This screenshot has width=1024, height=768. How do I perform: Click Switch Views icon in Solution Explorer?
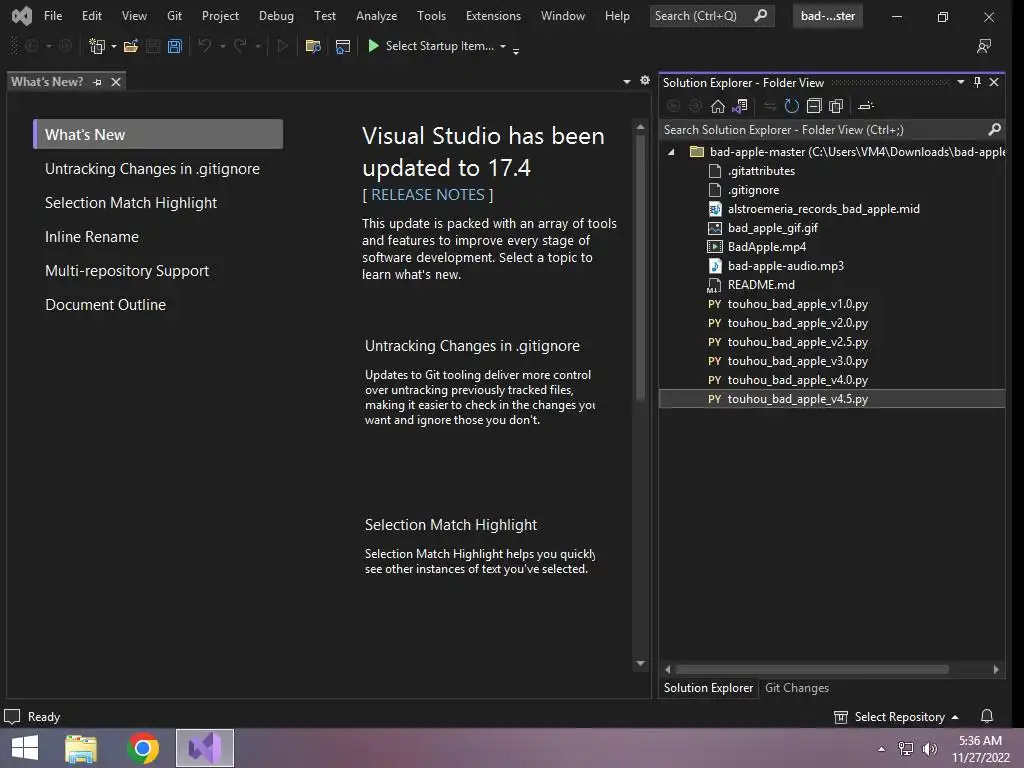click(740, 106)
